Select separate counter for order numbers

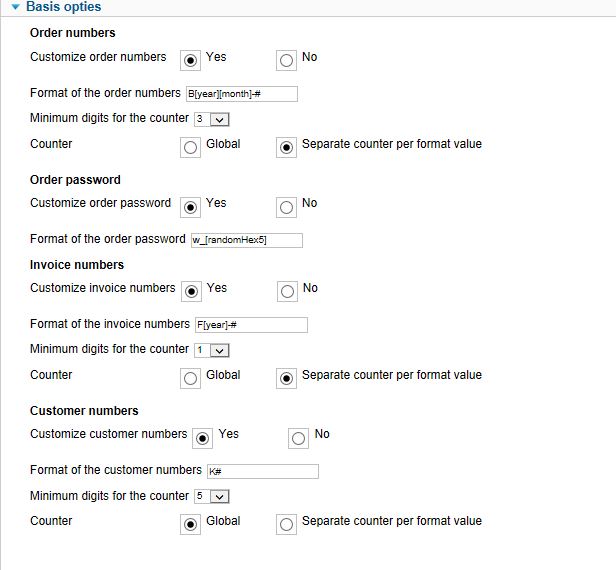(x=287, y=147)
